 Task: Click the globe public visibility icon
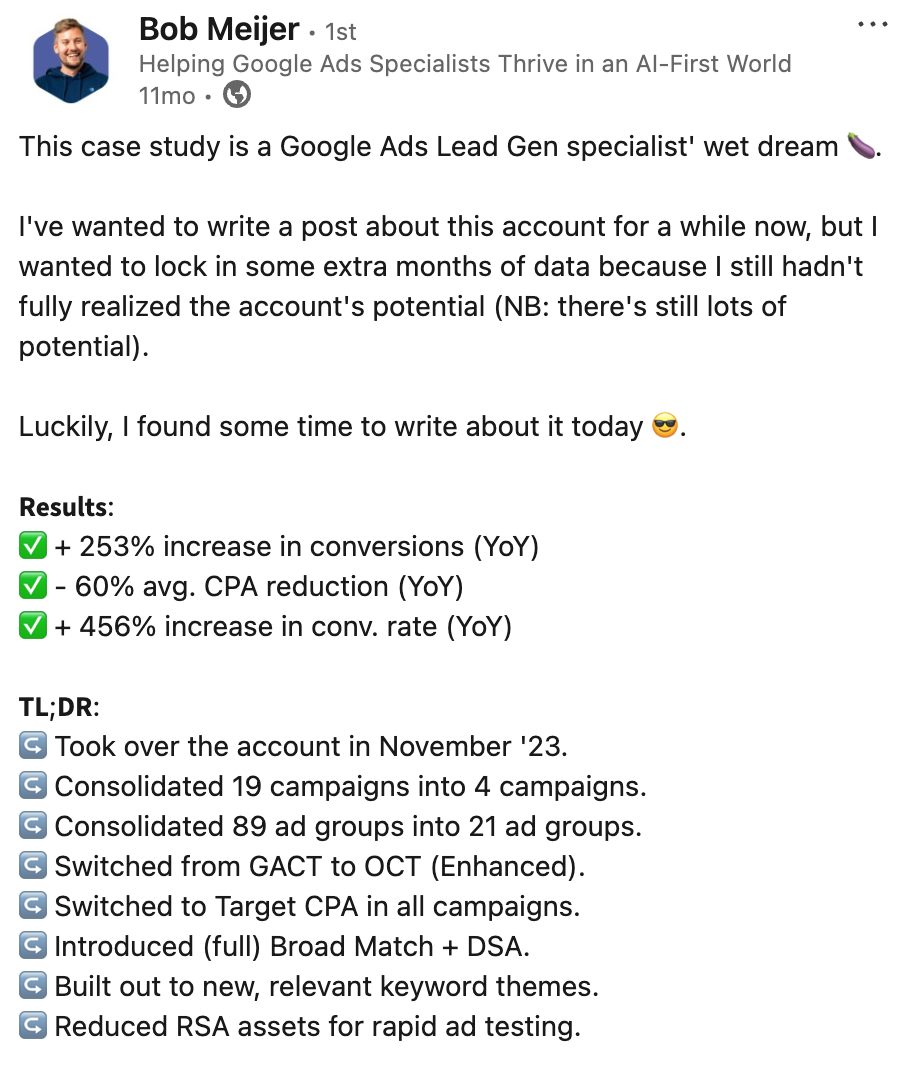click(237, 96)
